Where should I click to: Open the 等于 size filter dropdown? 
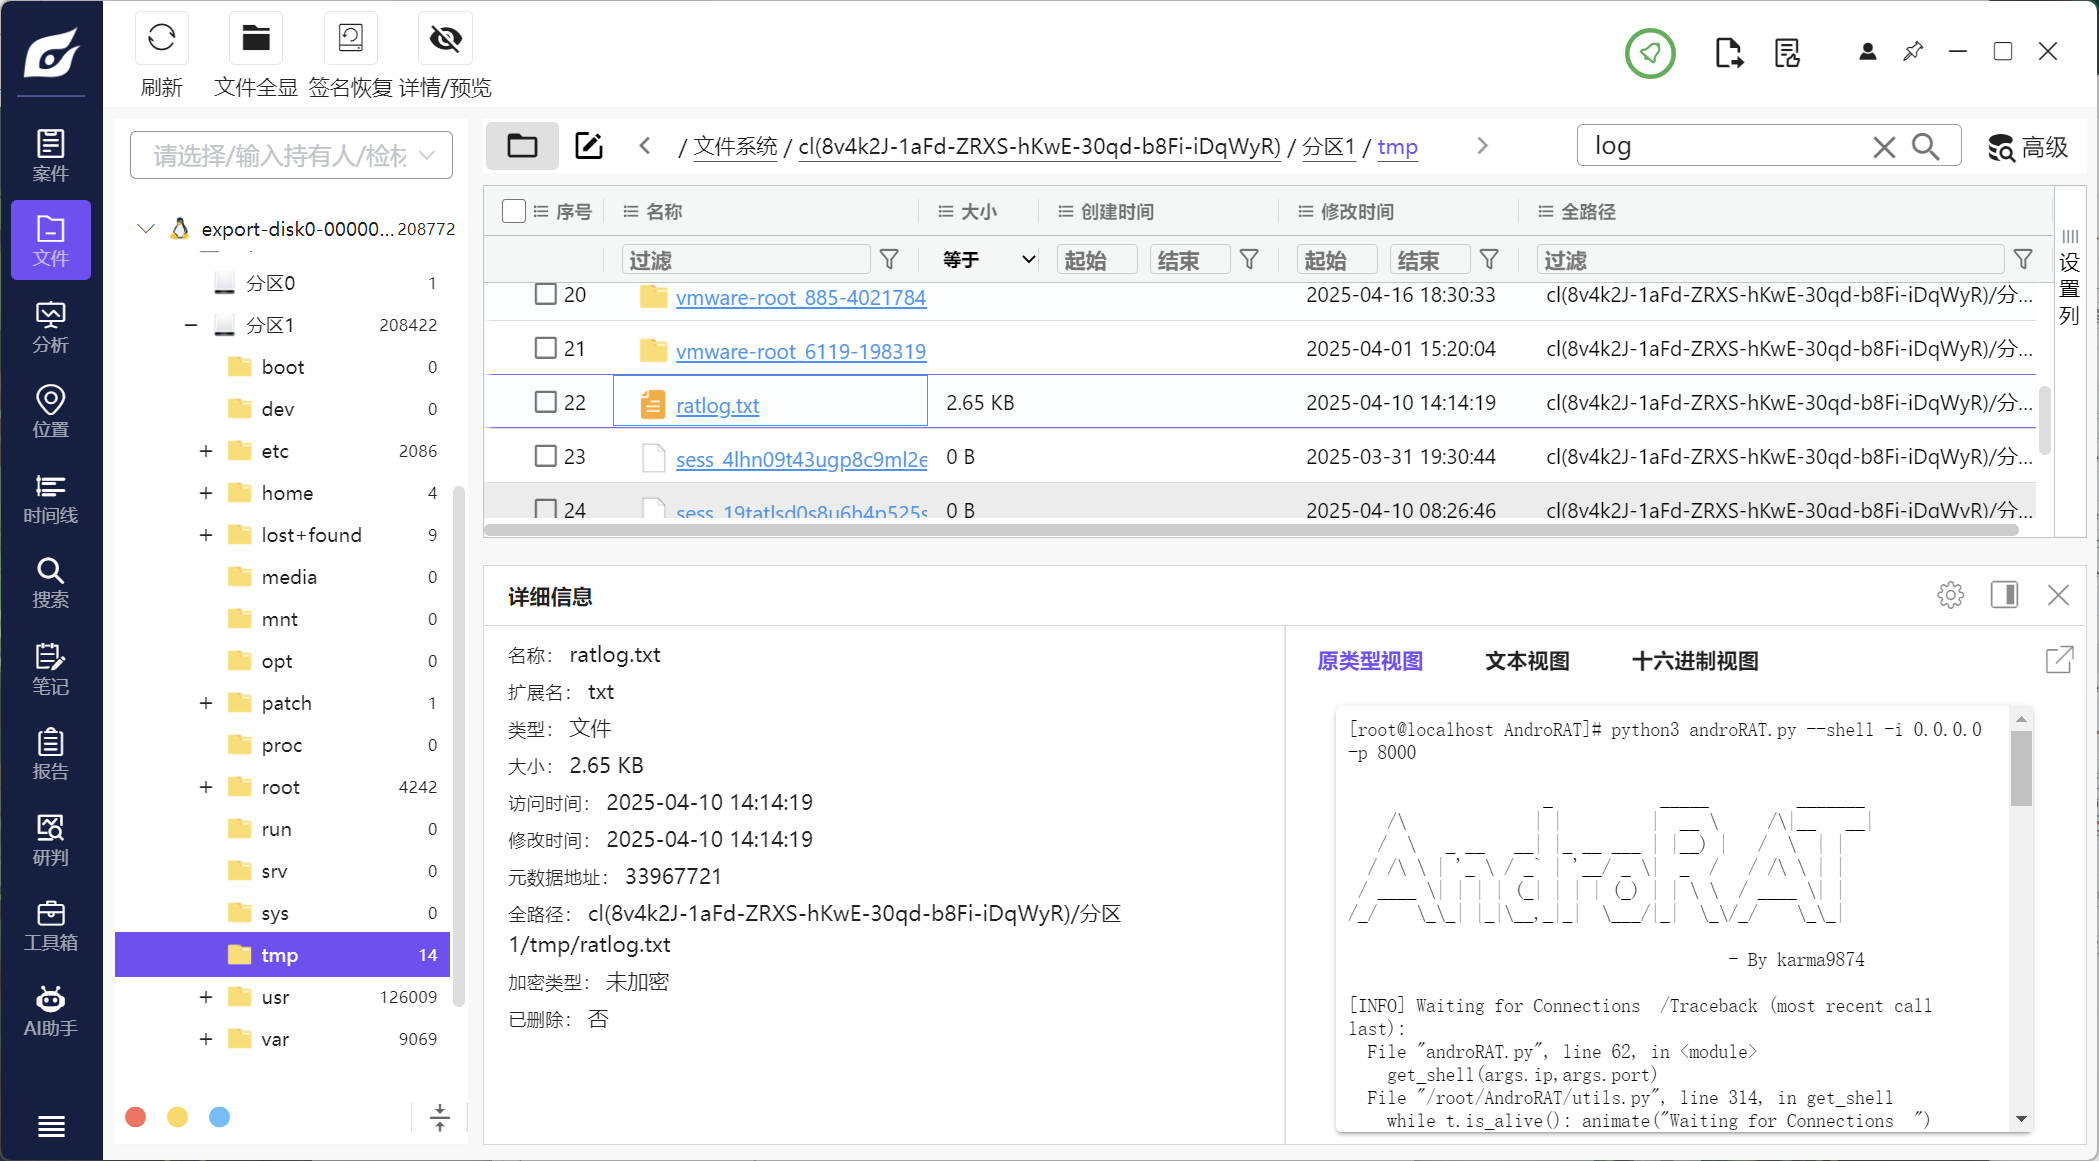(x=987, y=260)
